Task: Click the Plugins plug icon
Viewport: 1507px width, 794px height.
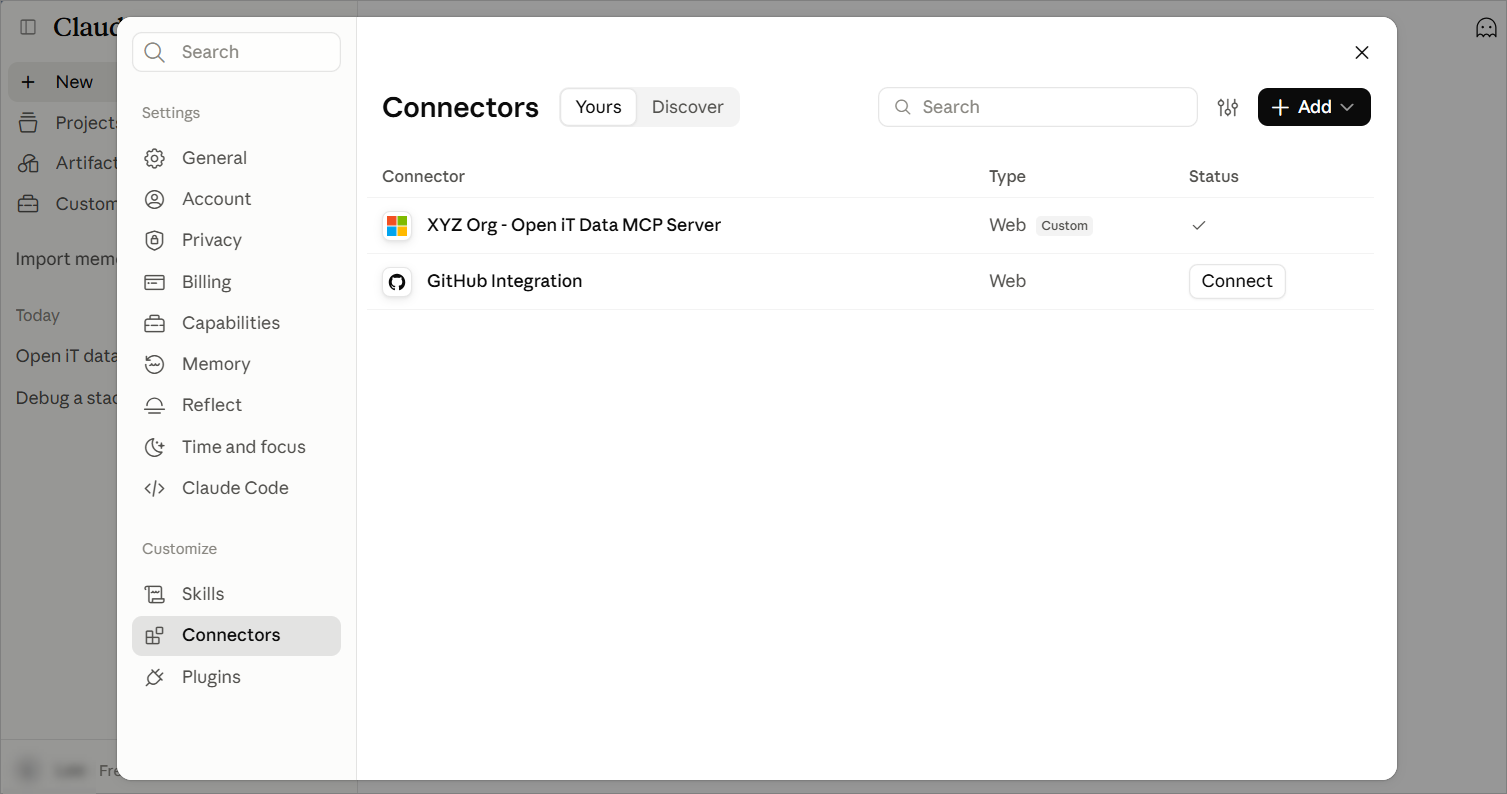Action: point(154,677)
